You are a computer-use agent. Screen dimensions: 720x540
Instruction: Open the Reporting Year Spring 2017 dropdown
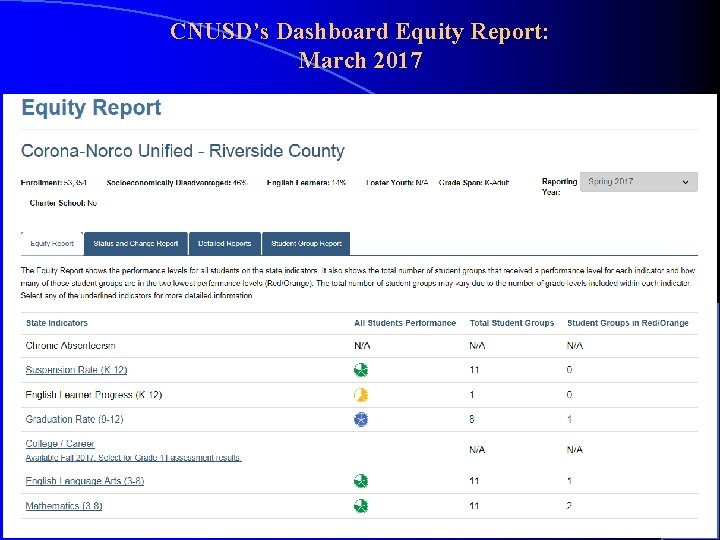click(638, 182)
